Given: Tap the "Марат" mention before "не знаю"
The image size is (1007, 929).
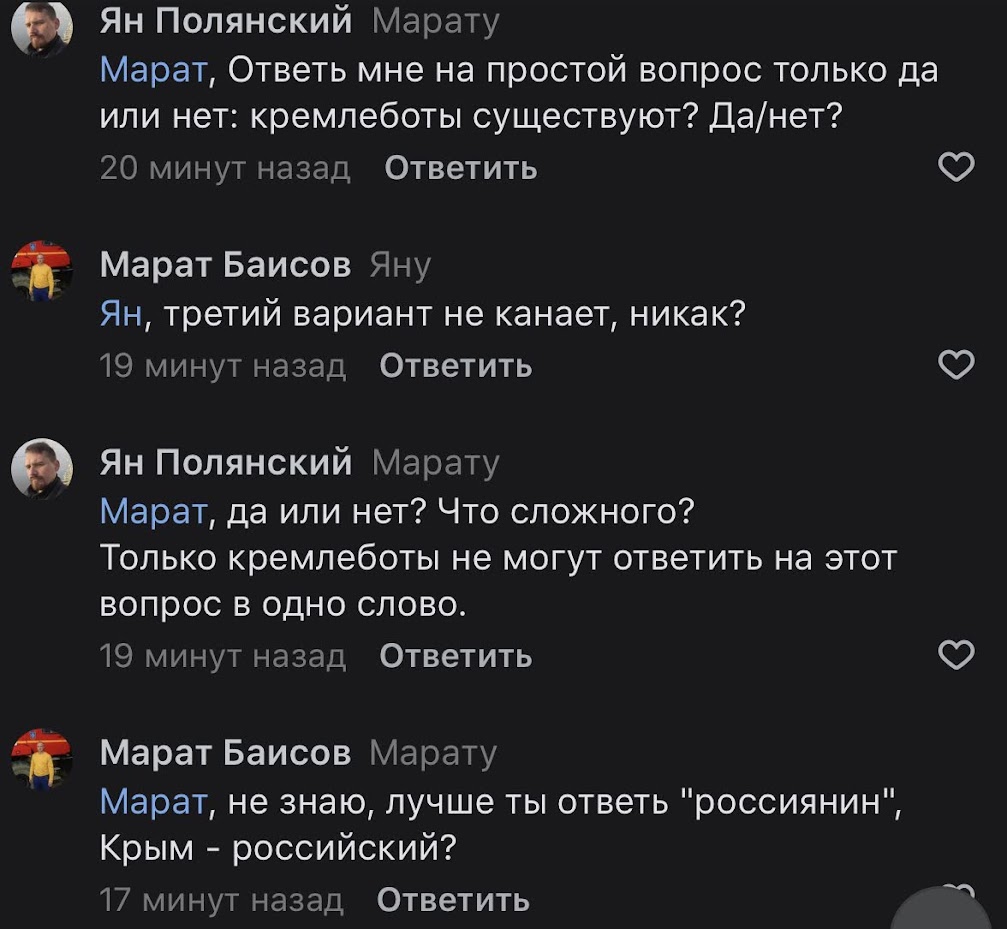Looking at the screenshot, I should 154,802.
